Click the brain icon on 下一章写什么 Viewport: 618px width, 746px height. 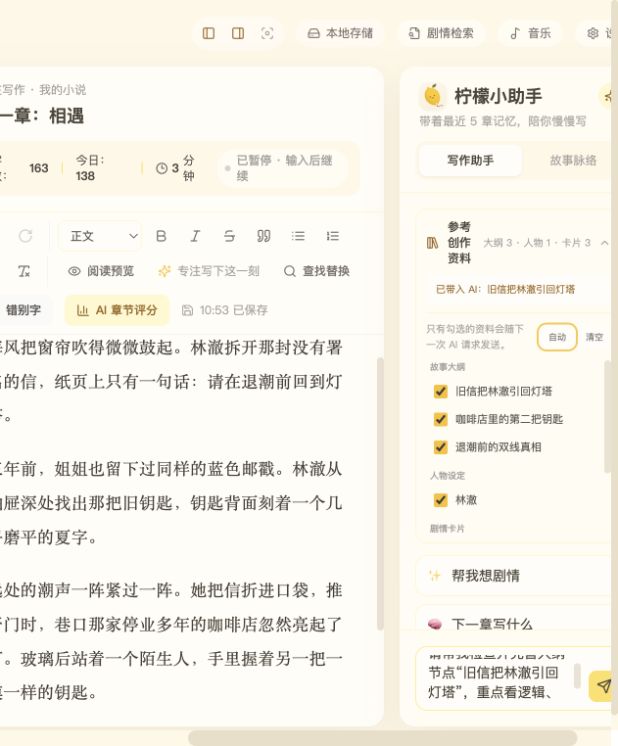coord(435,624)
